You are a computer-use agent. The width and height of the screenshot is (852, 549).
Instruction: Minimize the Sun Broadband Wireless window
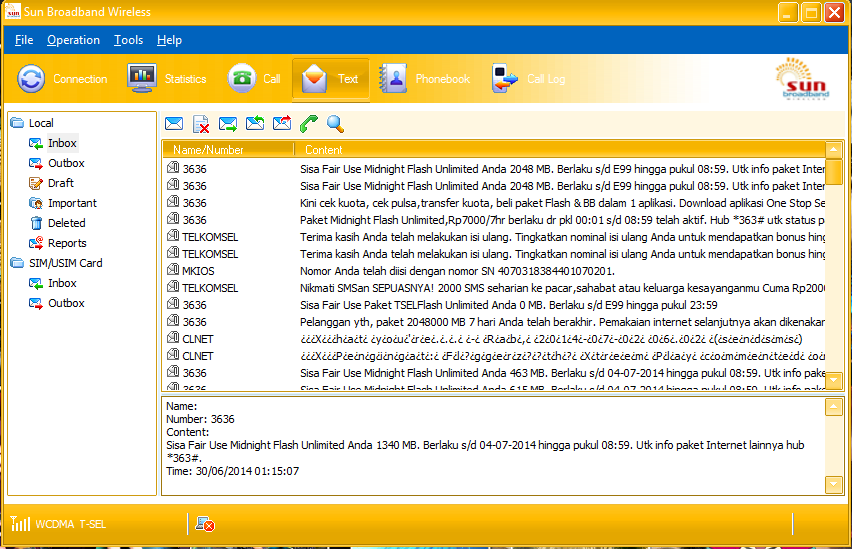tap(788, 13)
